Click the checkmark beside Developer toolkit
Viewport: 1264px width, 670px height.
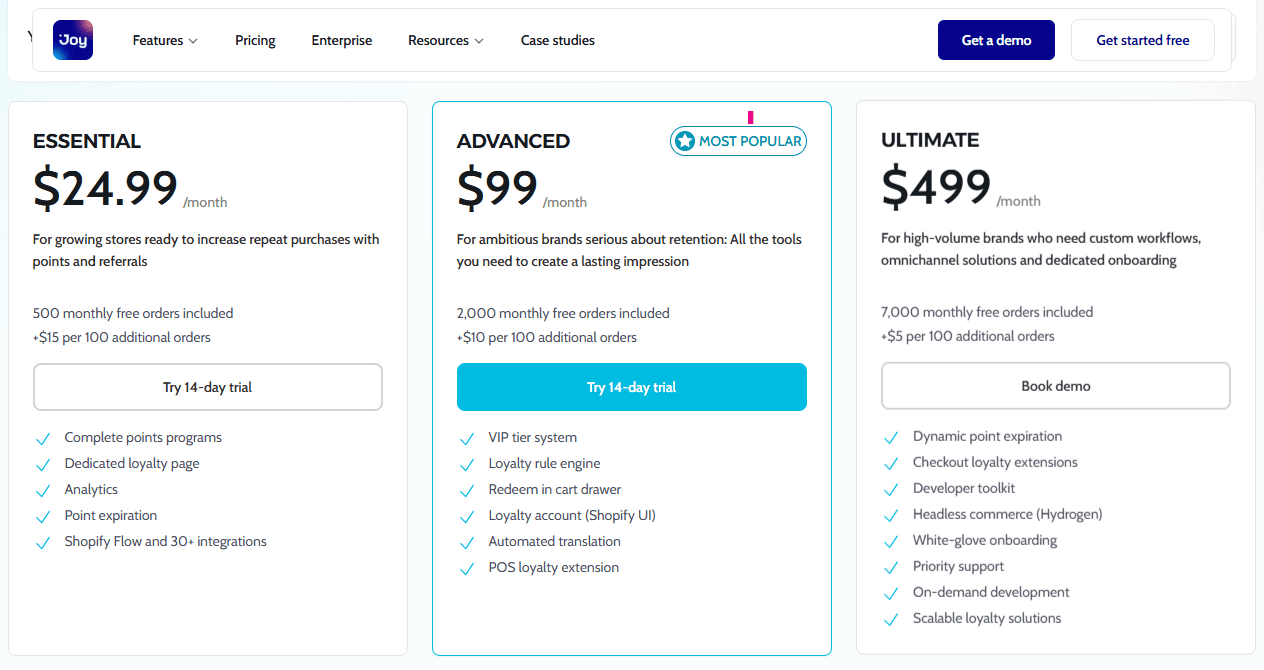(x=891, y=488)
